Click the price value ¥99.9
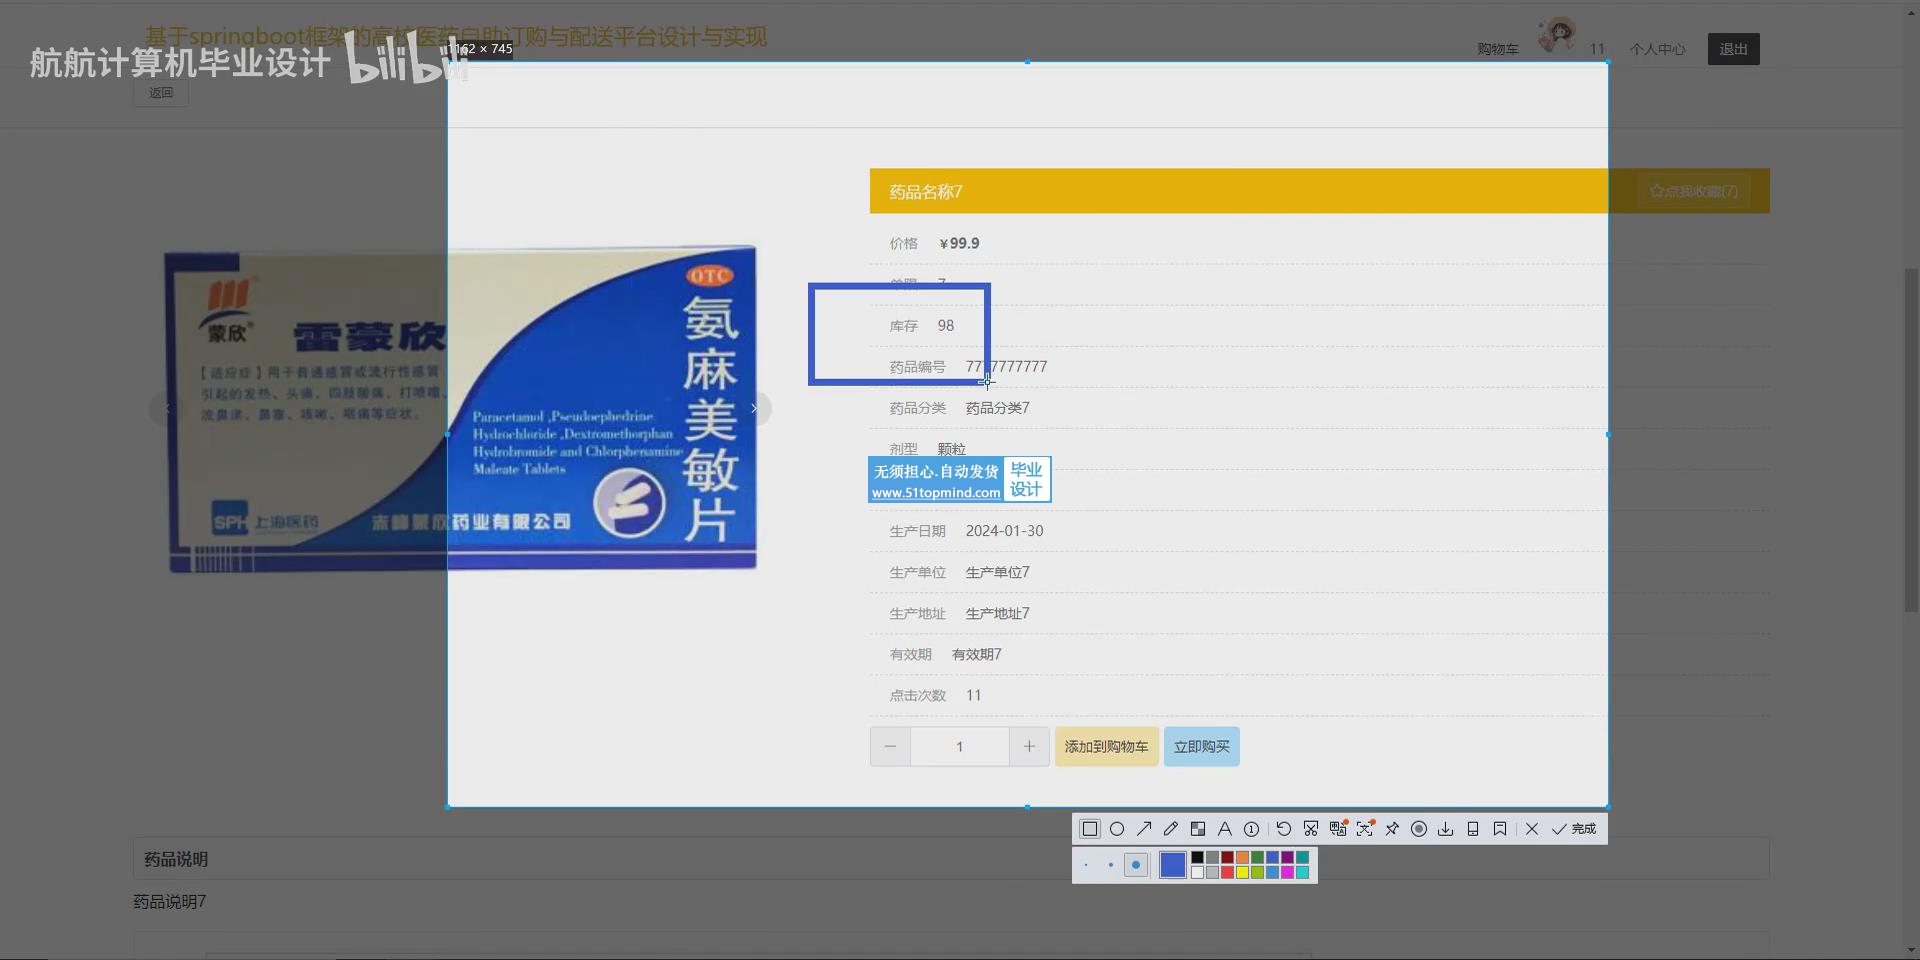Viewport: 1920px width, 960px height. coord(959,243)
